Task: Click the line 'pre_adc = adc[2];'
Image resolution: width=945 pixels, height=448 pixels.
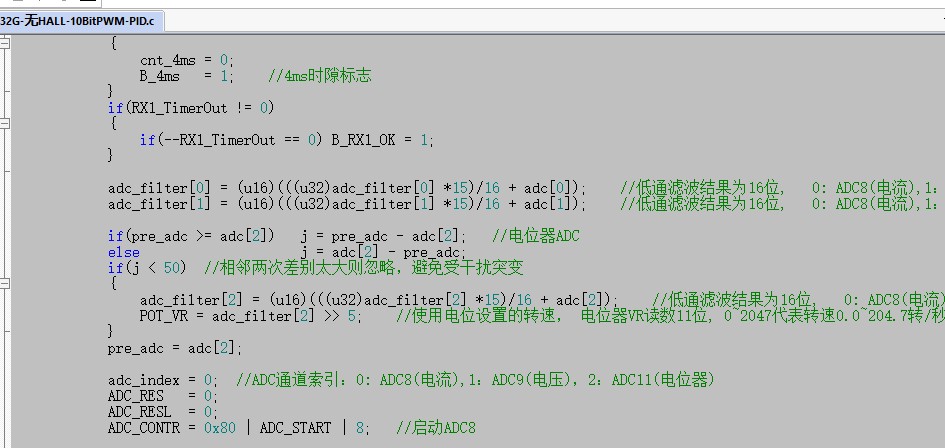Action: point(175,348)
